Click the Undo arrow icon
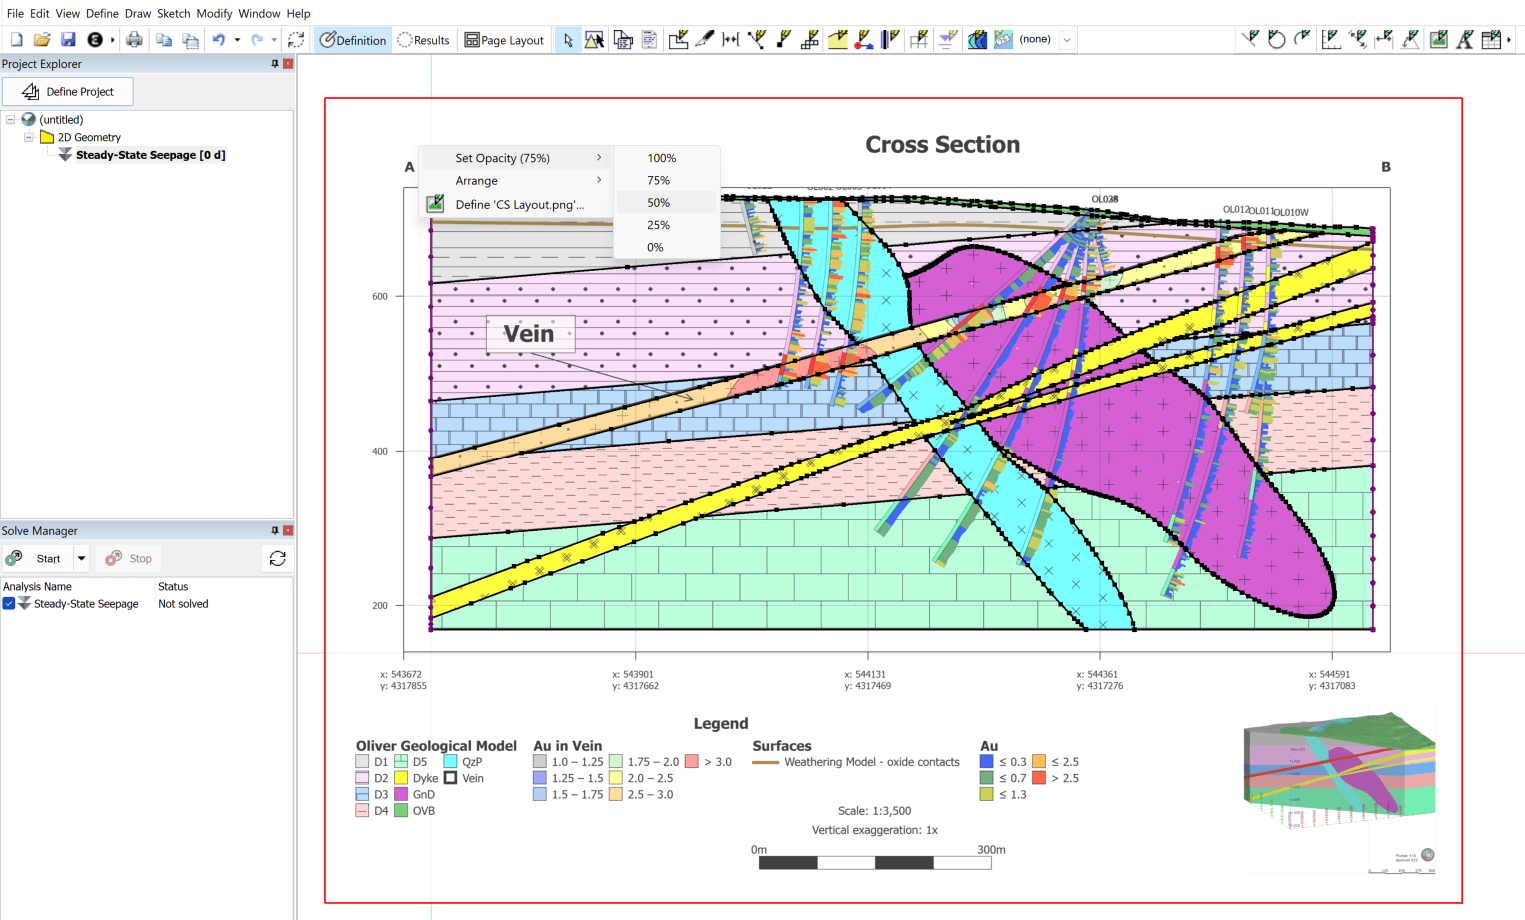 (x=219, y=40)
